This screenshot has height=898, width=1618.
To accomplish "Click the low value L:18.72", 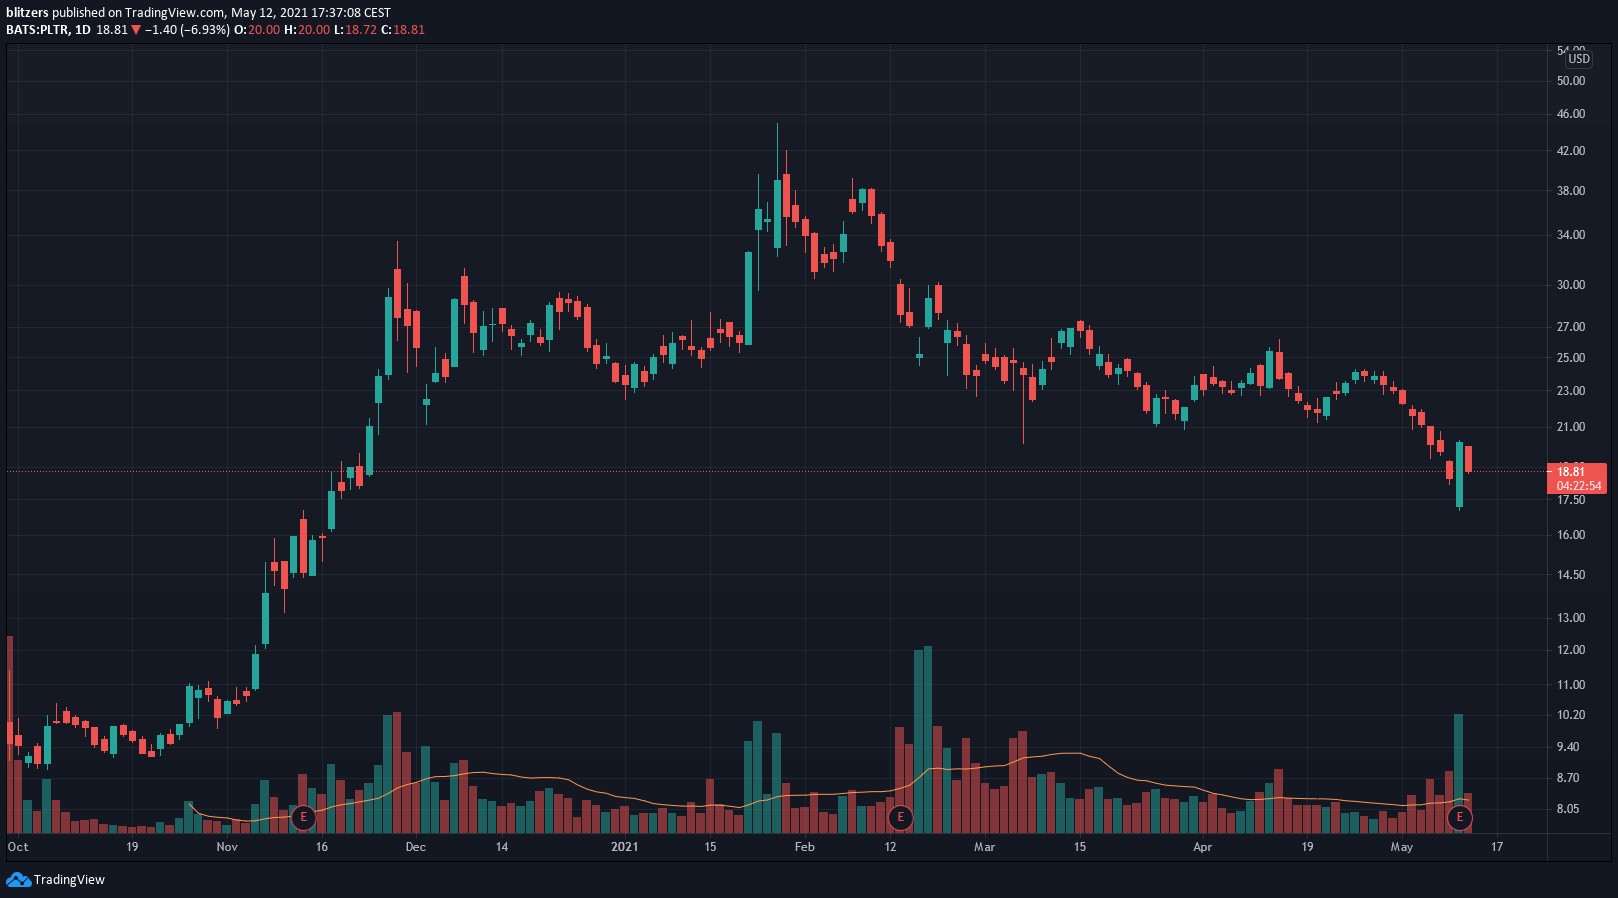I will pyautogui.click(x=355, y=30).
